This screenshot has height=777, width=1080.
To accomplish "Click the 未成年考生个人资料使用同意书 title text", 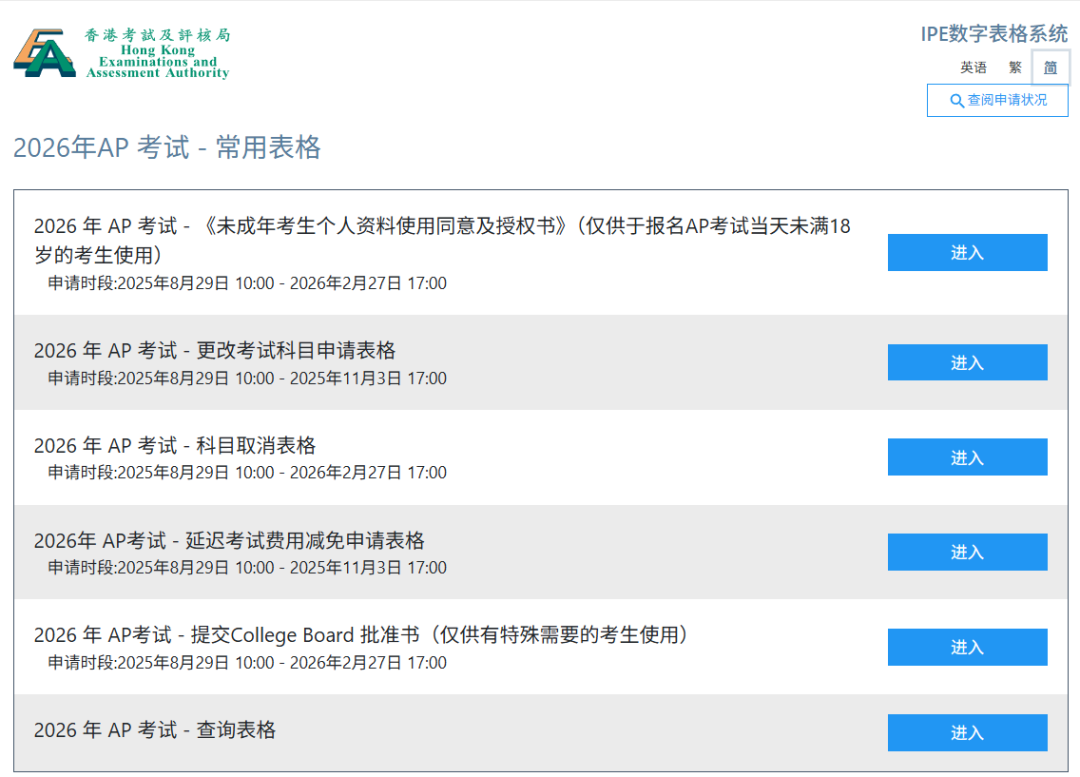I will [x=440, y=226].
